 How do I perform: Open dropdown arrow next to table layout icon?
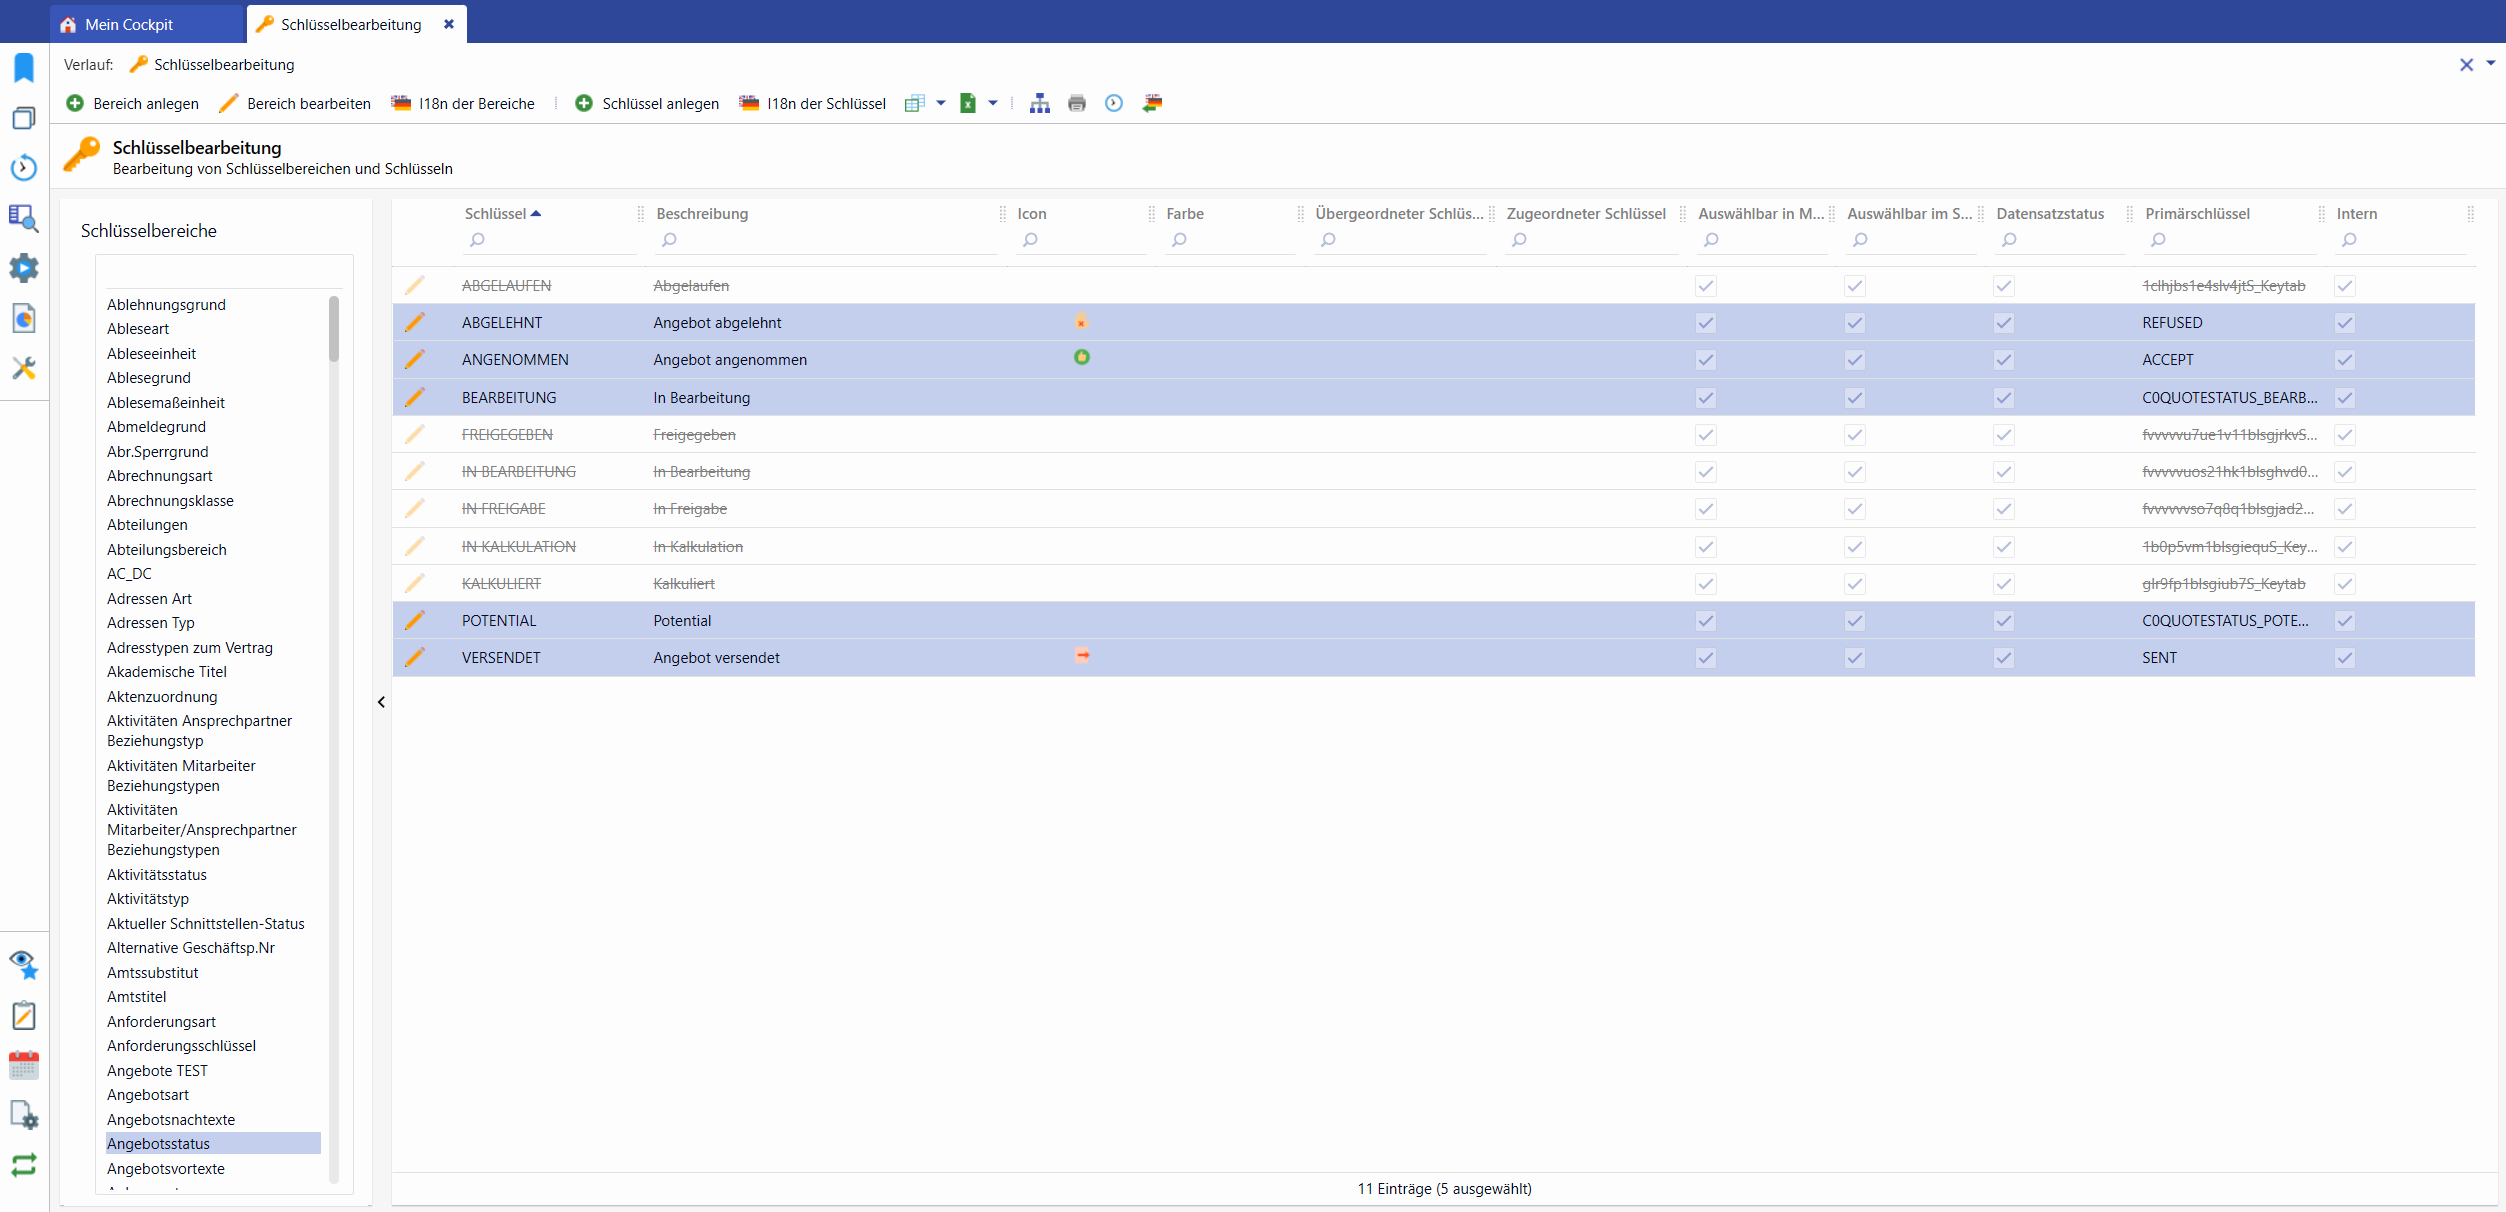tap(940, 103)
